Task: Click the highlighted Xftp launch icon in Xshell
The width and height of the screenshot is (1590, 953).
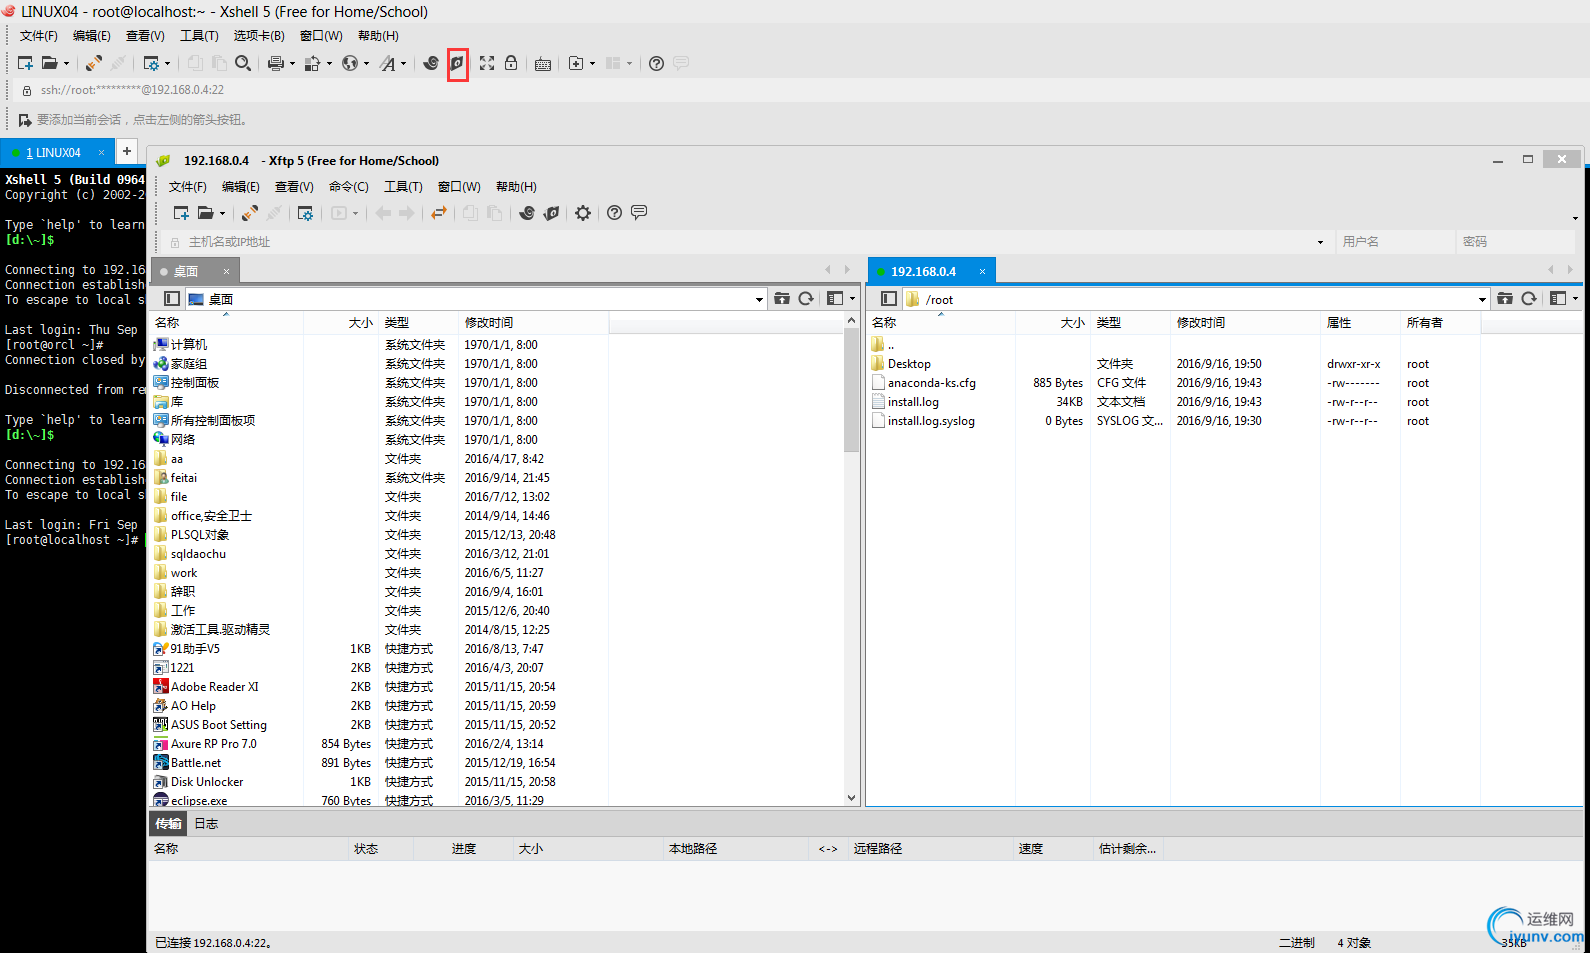Action: tap(457, 63)
